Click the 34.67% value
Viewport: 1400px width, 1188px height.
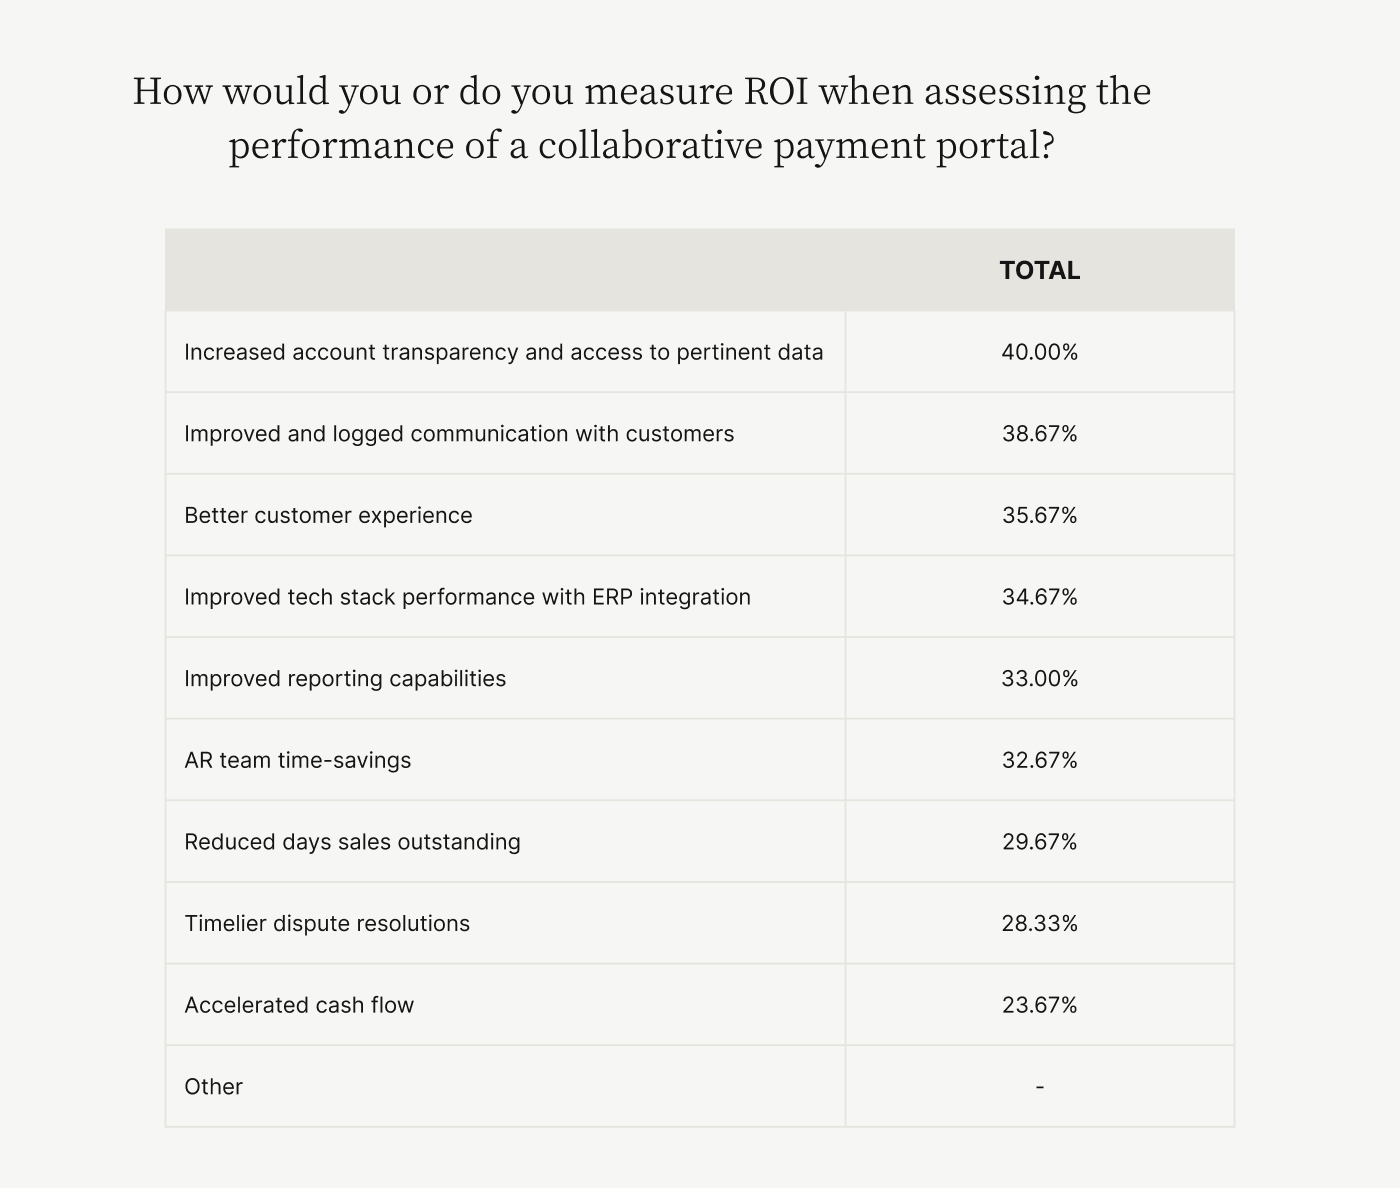1039,597
